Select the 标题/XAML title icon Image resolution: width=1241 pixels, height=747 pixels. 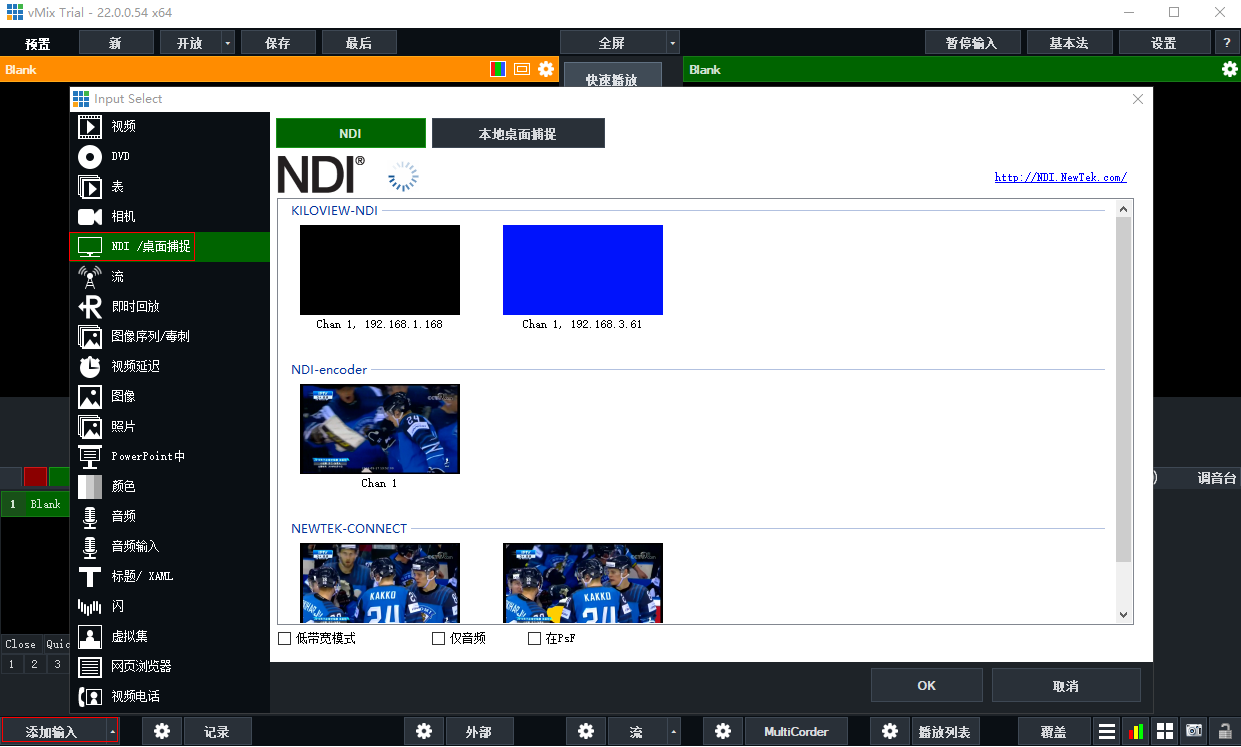coord(90,576)
